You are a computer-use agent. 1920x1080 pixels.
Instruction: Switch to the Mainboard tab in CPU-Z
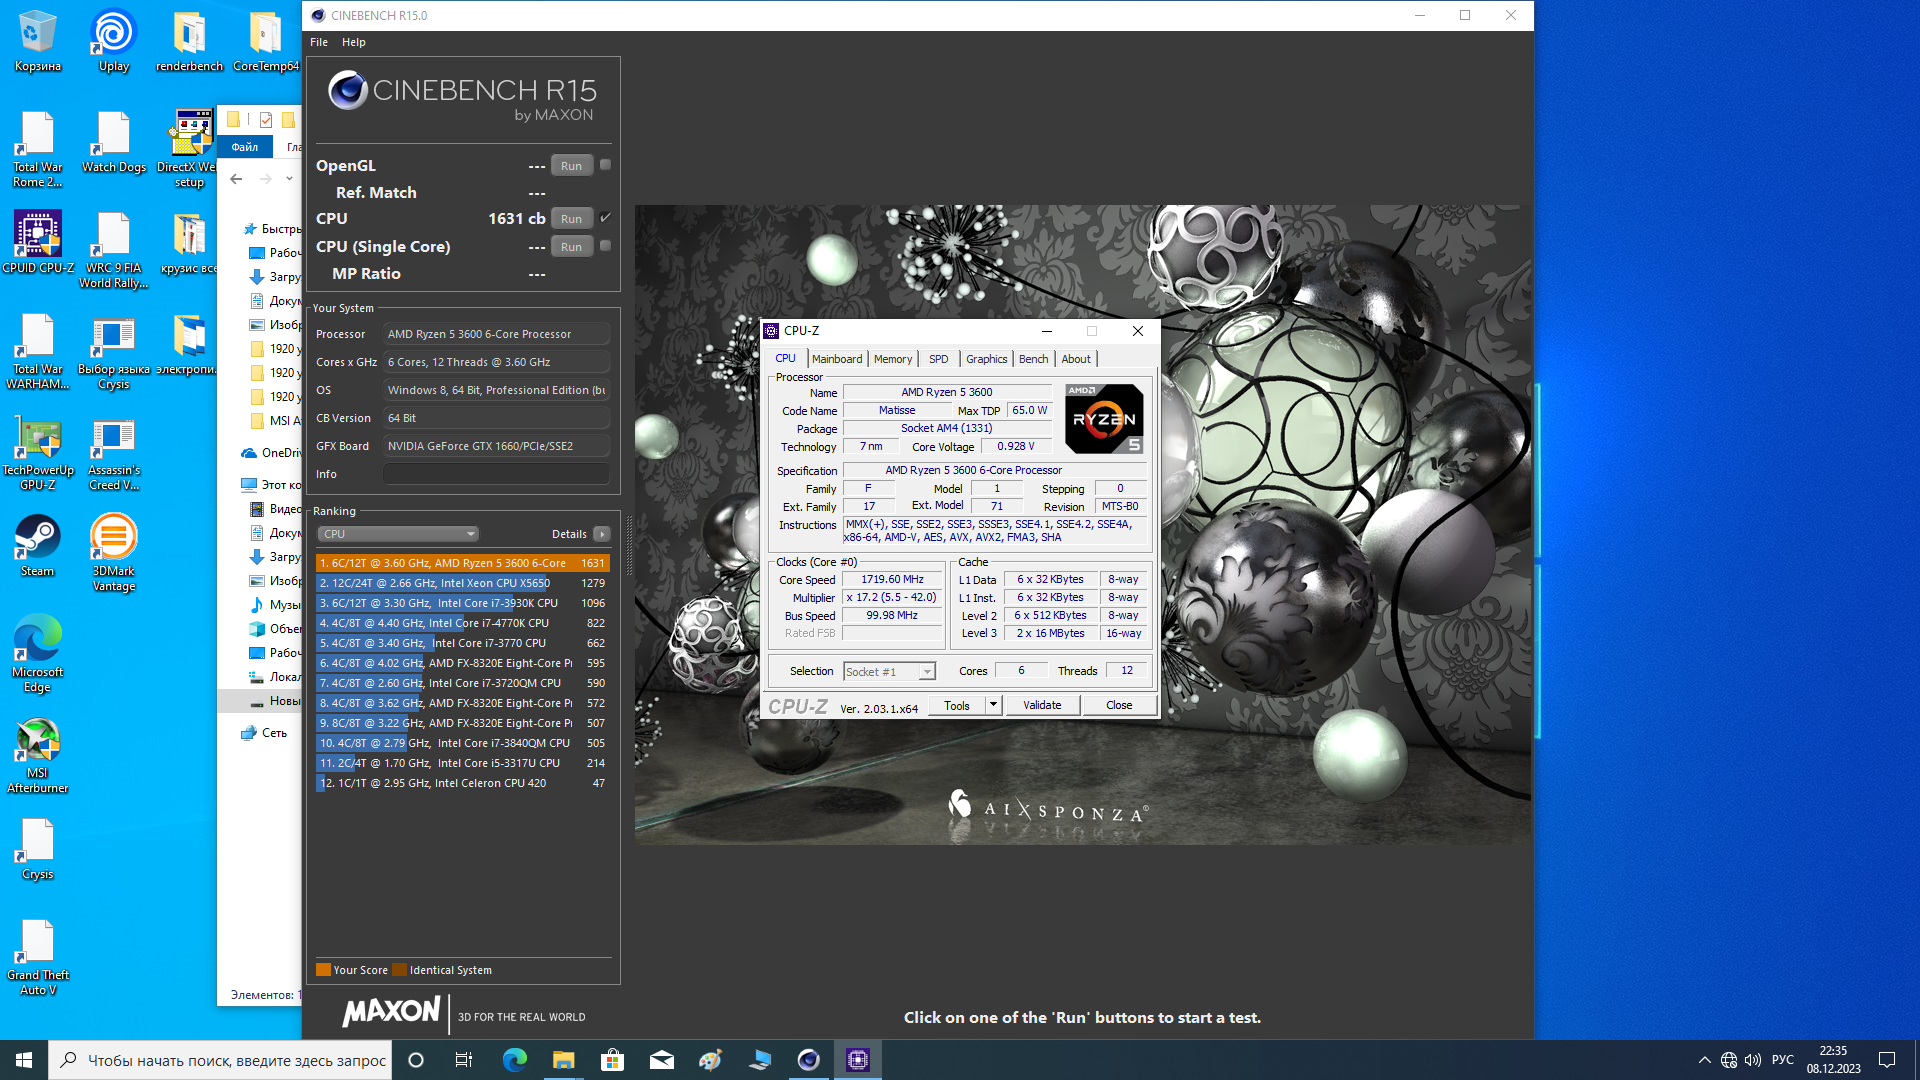(836, 359)
